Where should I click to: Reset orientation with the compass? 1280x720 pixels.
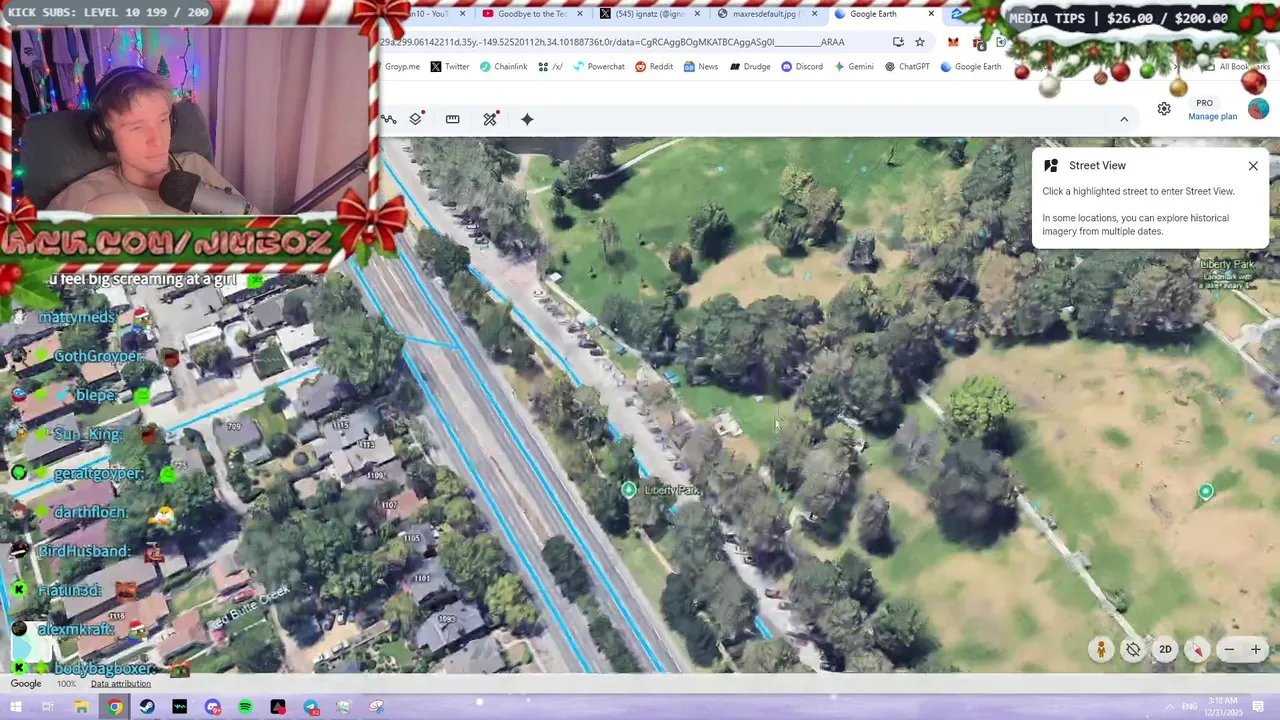coord(1197,650)
